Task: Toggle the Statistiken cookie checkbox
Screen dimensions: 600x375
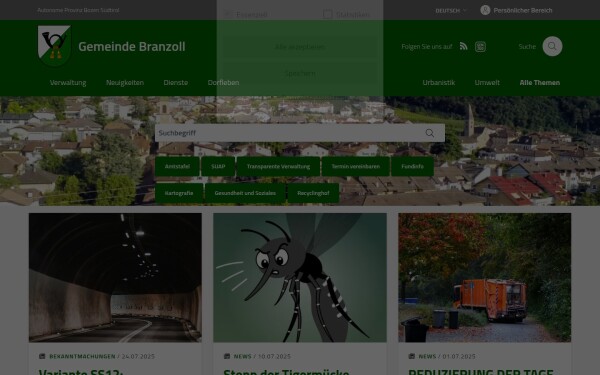Action: point(328,14)
